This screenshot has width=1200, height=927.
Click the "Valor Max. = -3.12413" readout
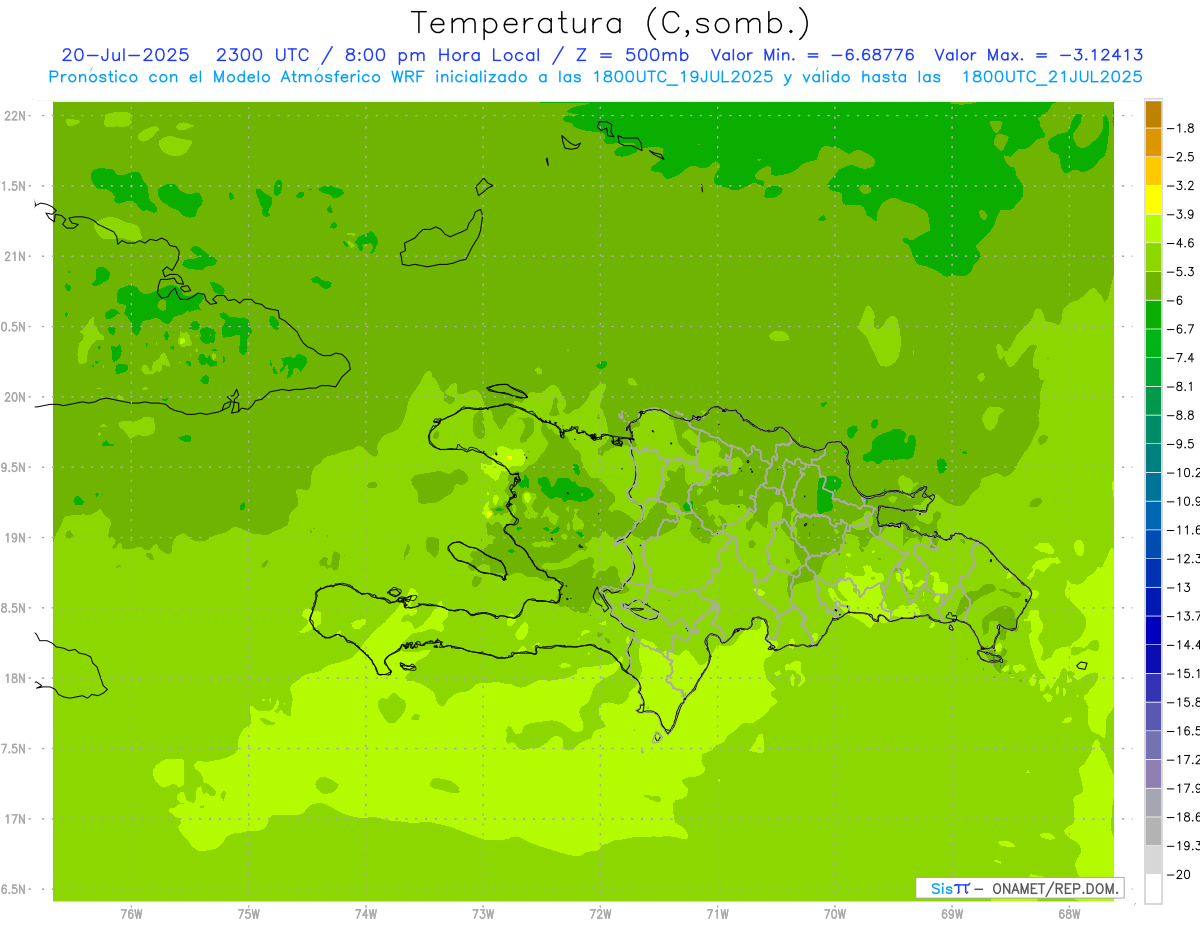coord(1039,55)
